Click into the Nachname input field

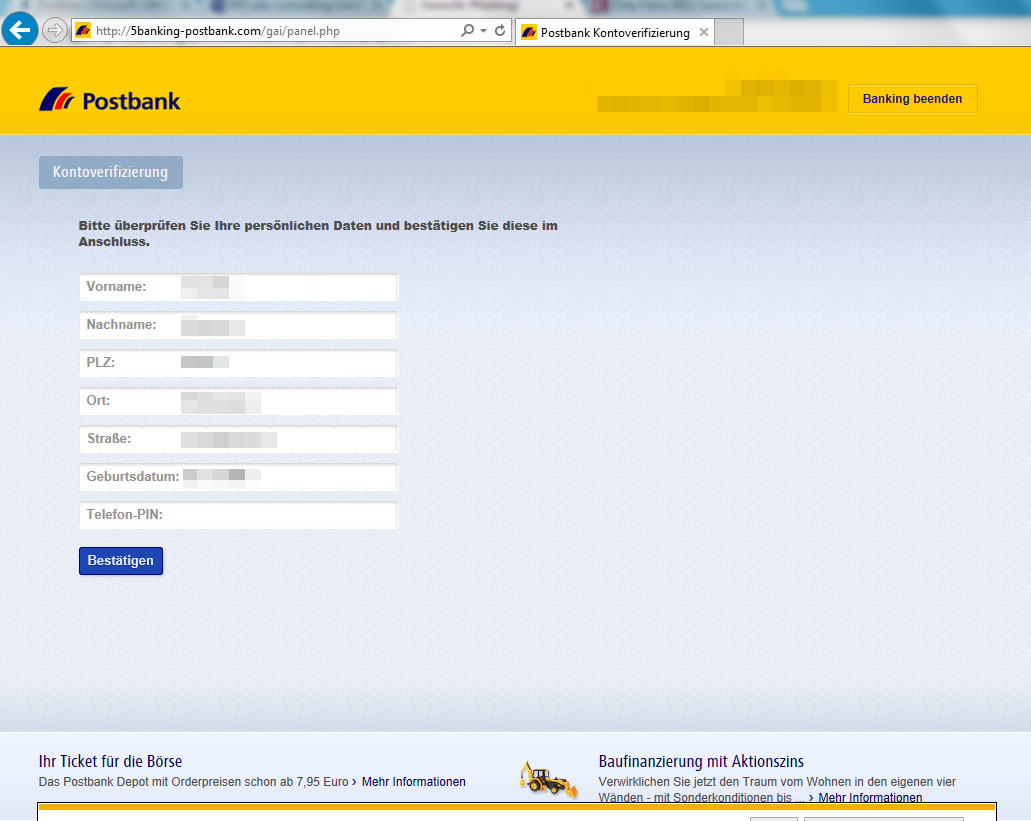239,325
